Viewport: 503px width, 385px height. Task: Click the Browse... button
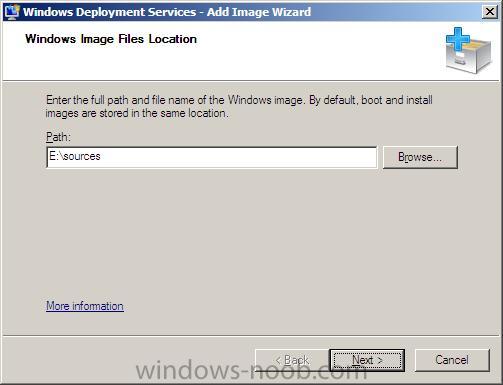tap(420, 157)
